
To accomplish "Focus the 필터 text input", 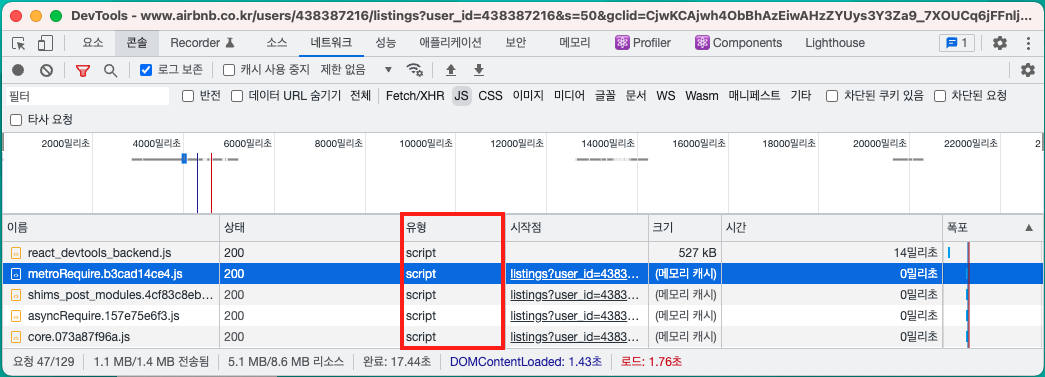I will click(87, 96).
